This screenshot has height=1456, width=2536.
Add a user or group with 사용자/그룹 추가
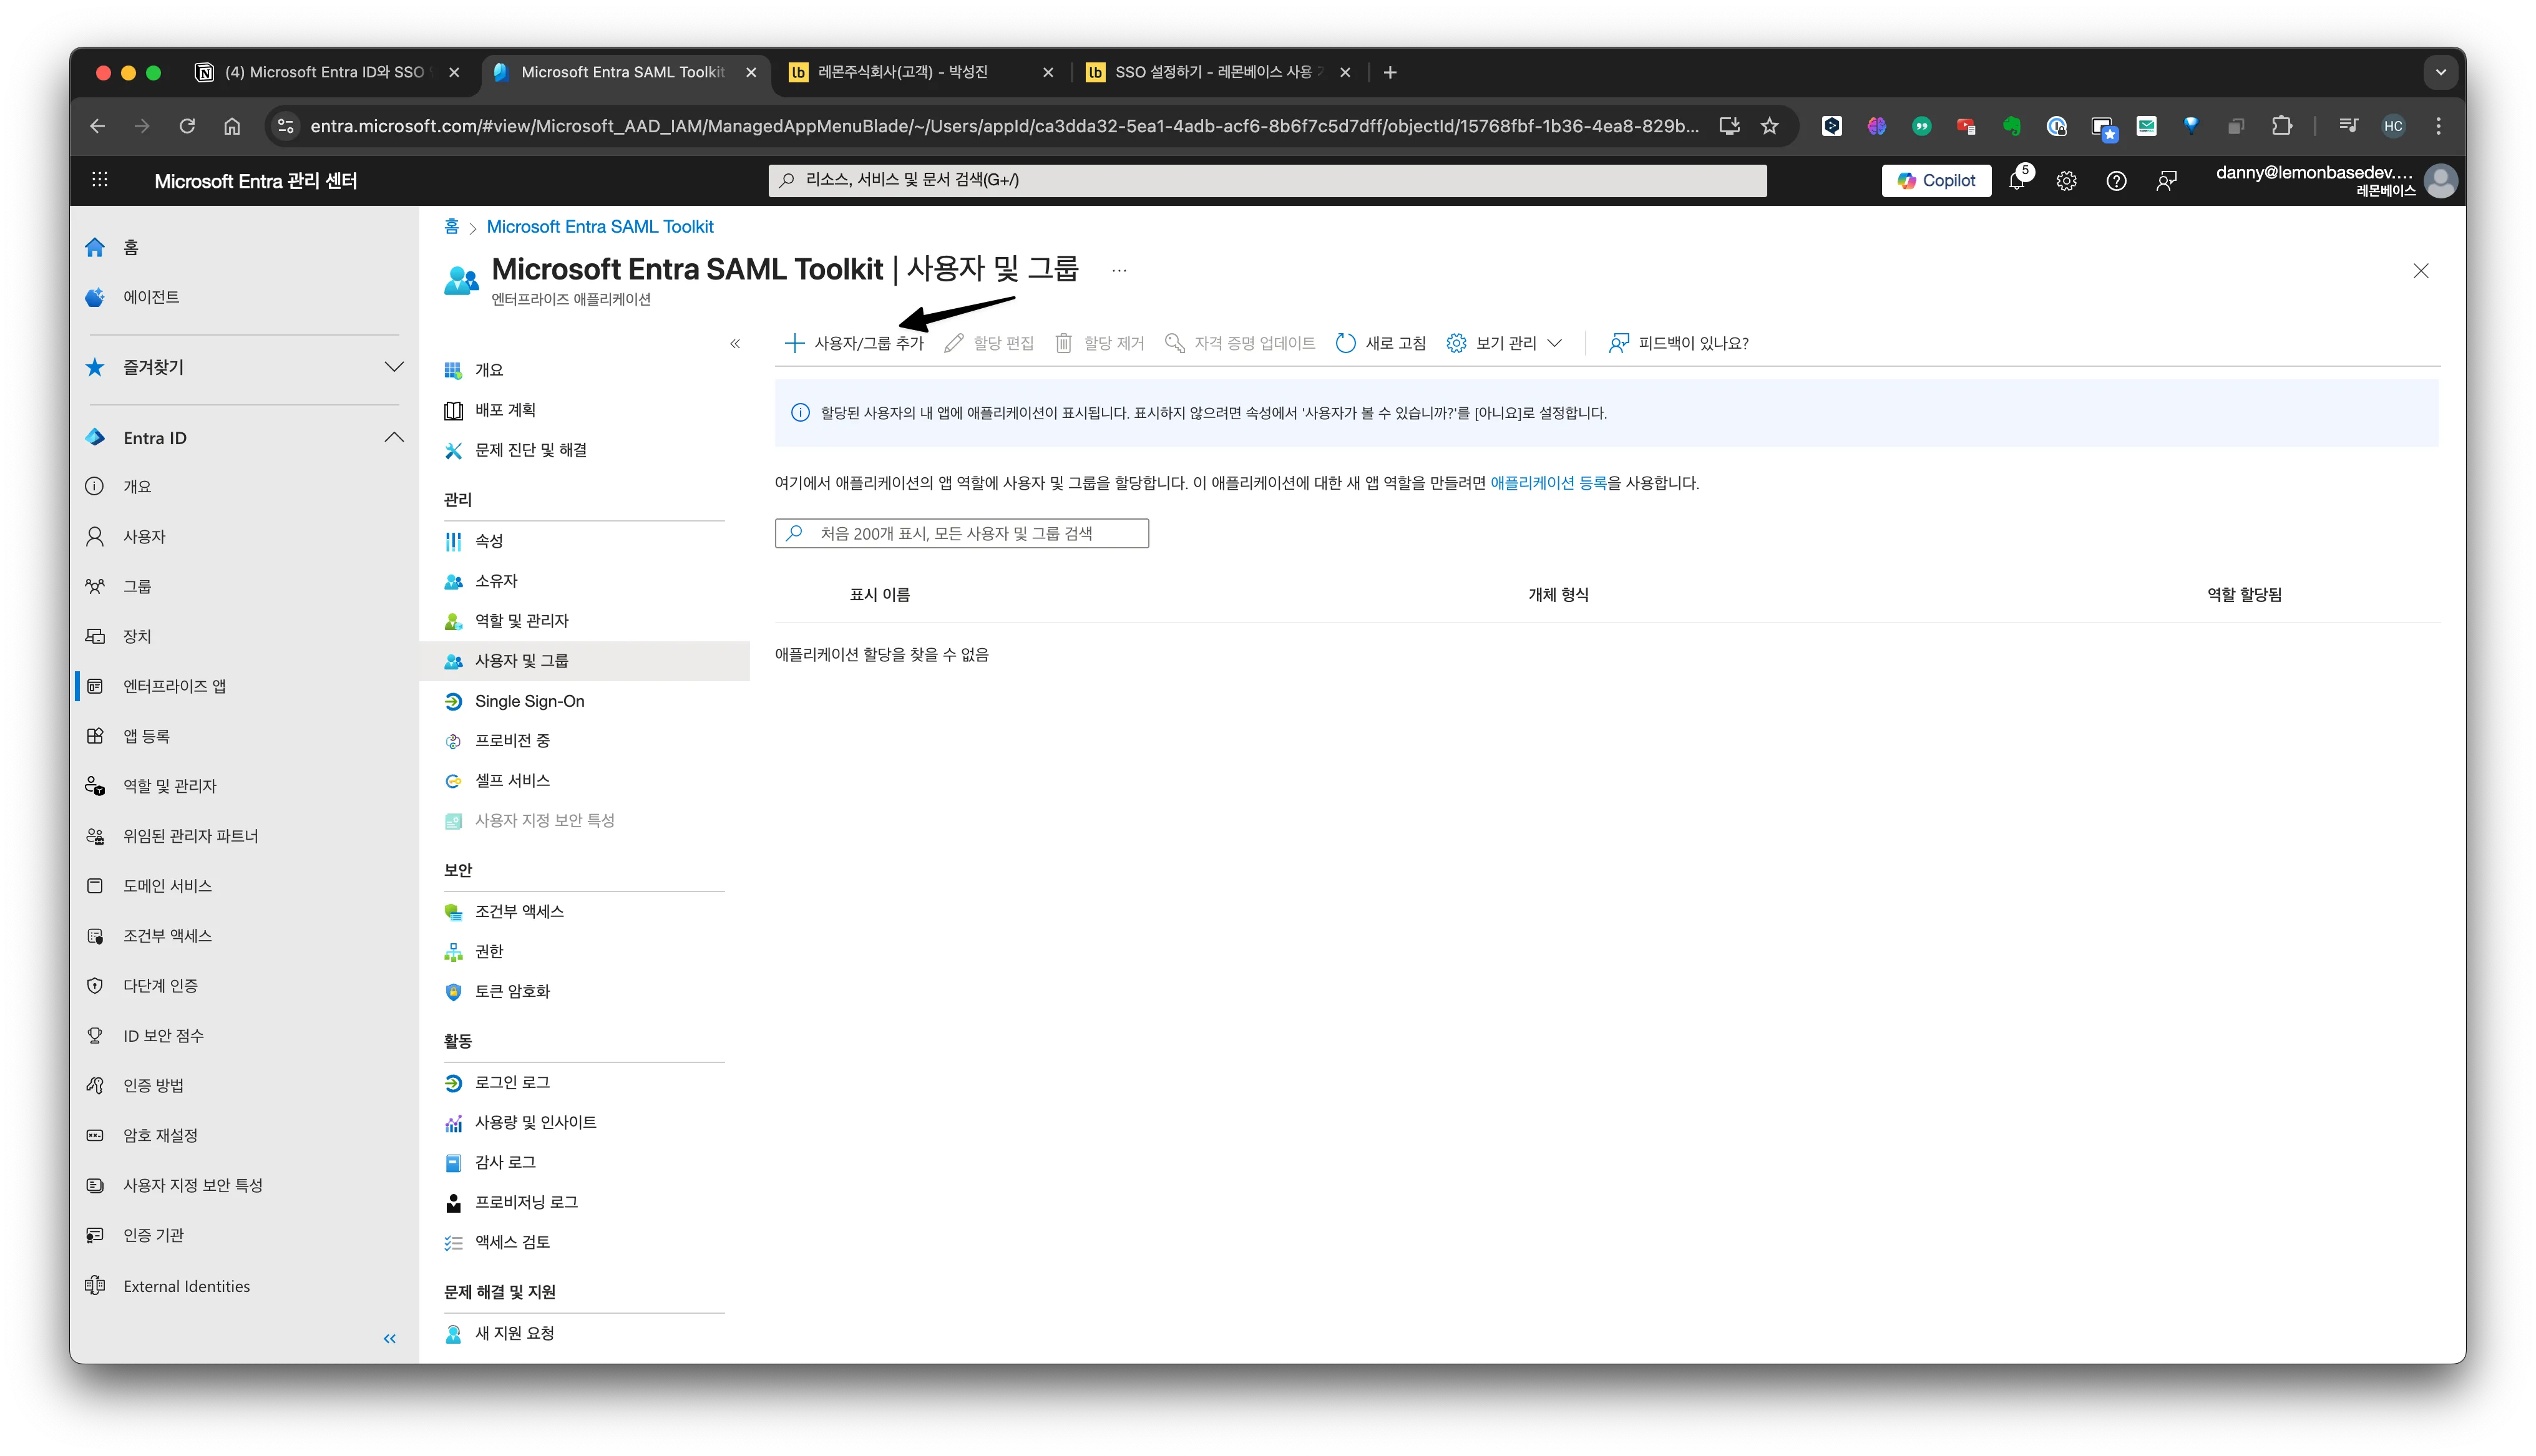click(855, 343)
